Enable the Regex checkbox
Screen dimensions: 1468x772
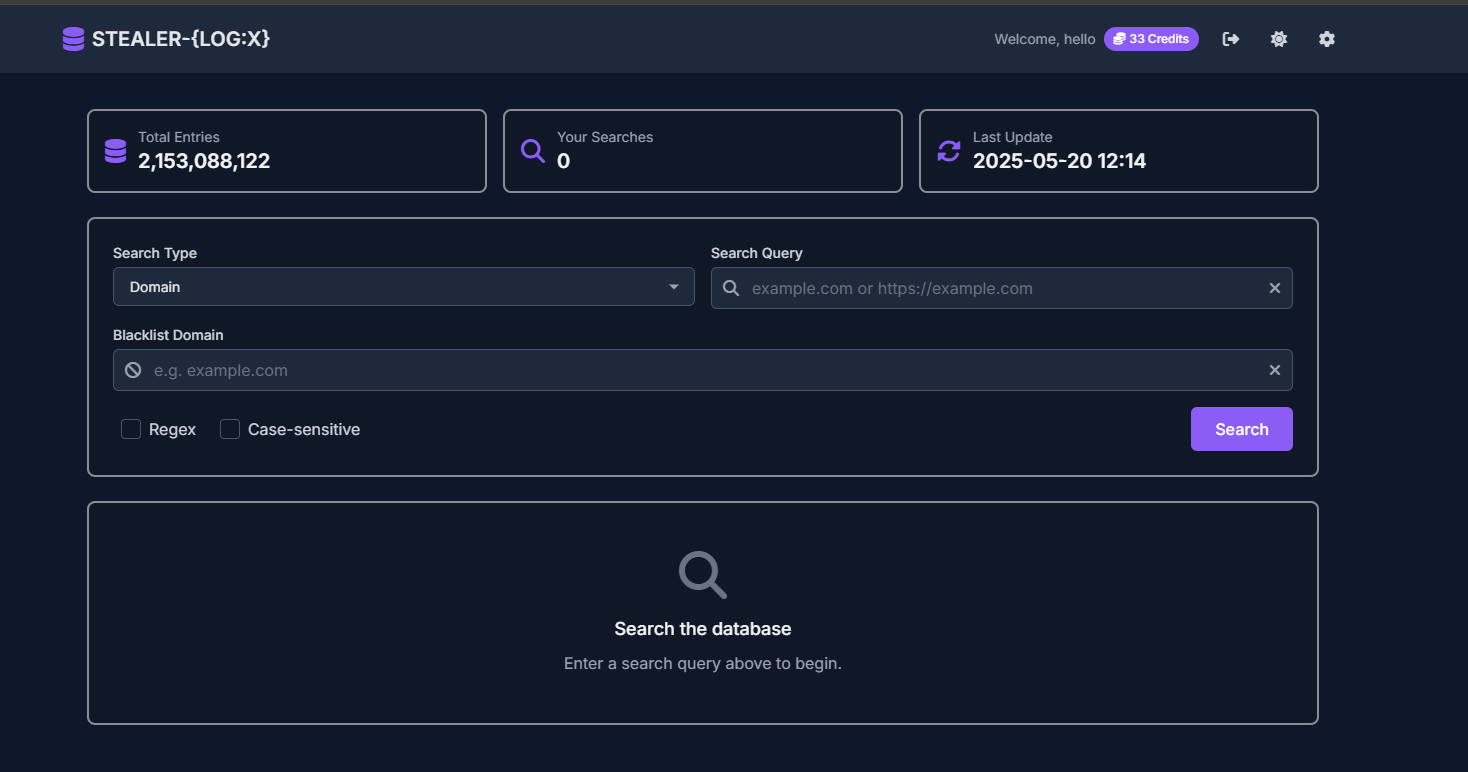[x=131, y=429]
